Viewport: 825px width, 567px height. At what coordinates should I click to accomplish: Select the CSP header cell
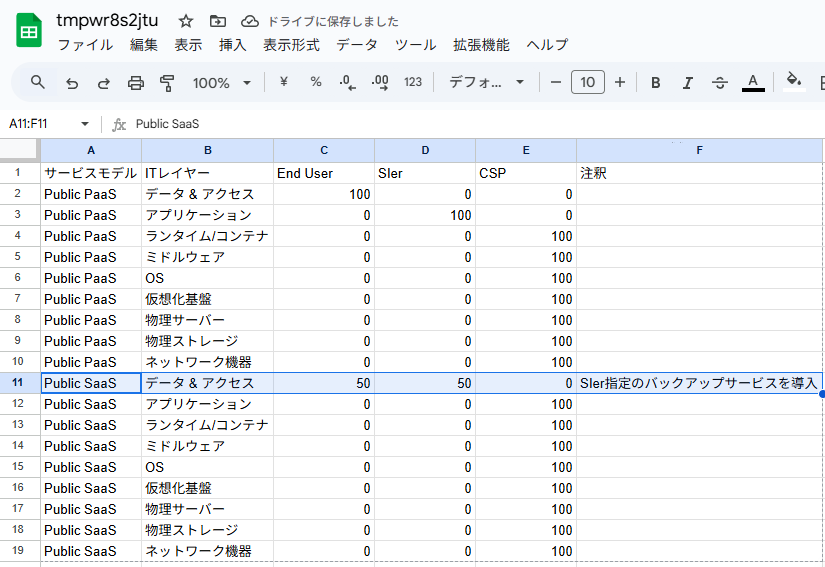pos(526,173)
